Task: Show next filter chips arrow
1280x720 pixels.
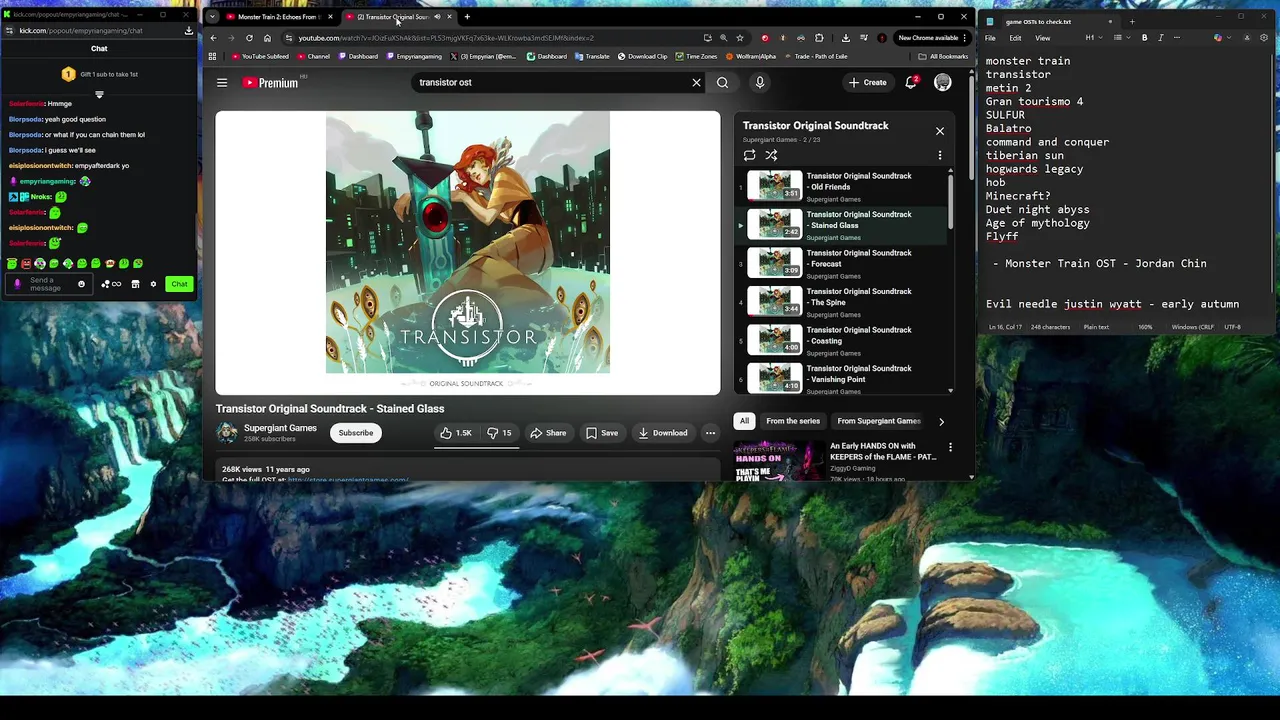Action: [941, 422]
